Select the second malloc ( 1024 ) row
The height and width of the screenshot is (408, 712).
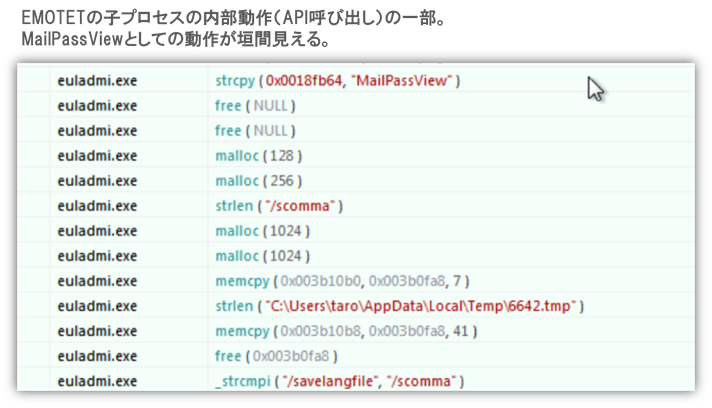click(262, 256)
